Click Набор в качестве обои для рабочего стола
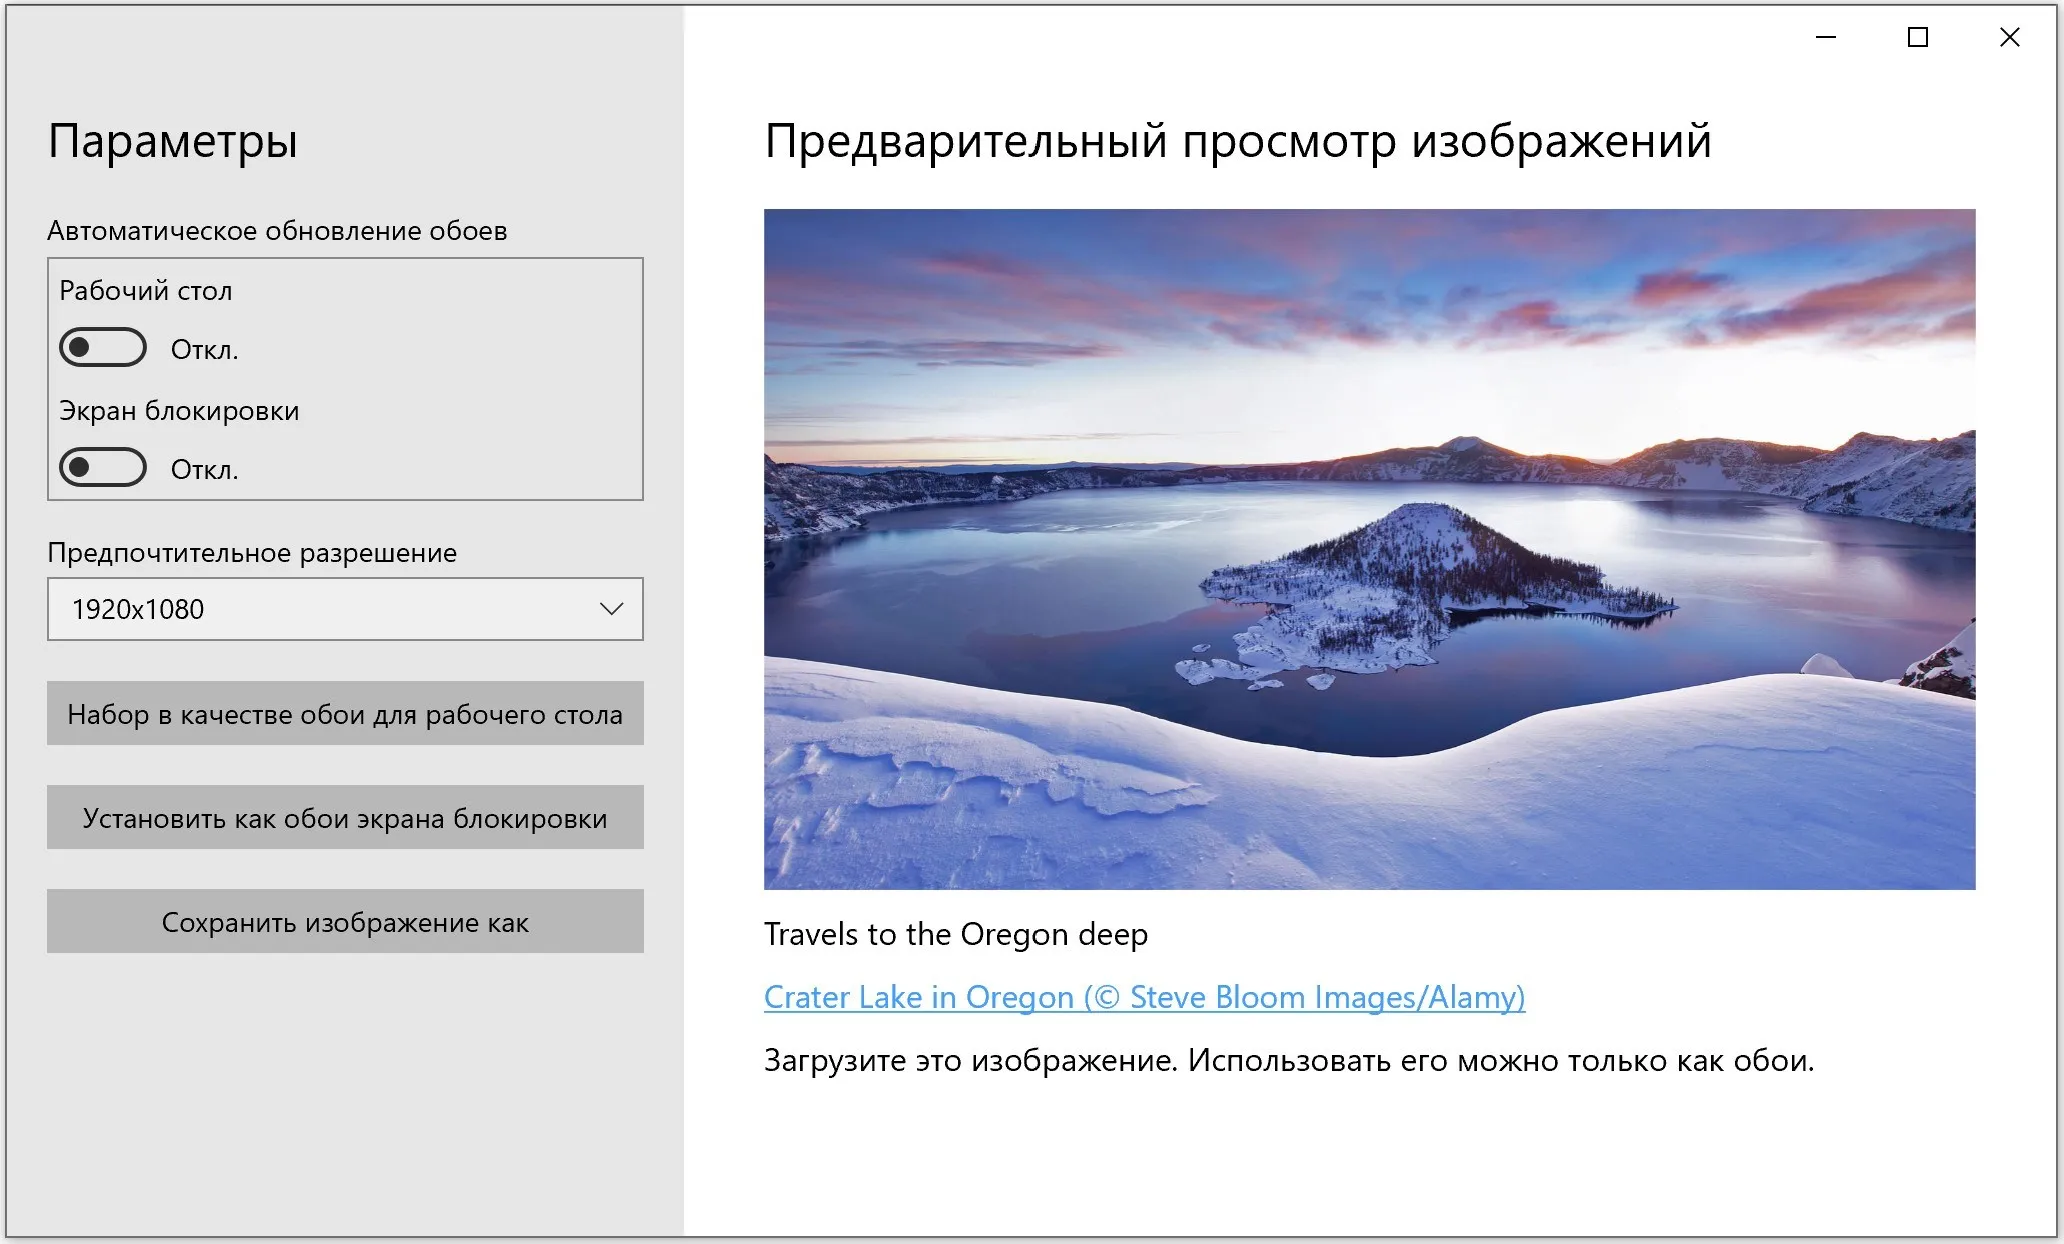Viewport: 2064px width, 1244px height. (x=345, y=714)
